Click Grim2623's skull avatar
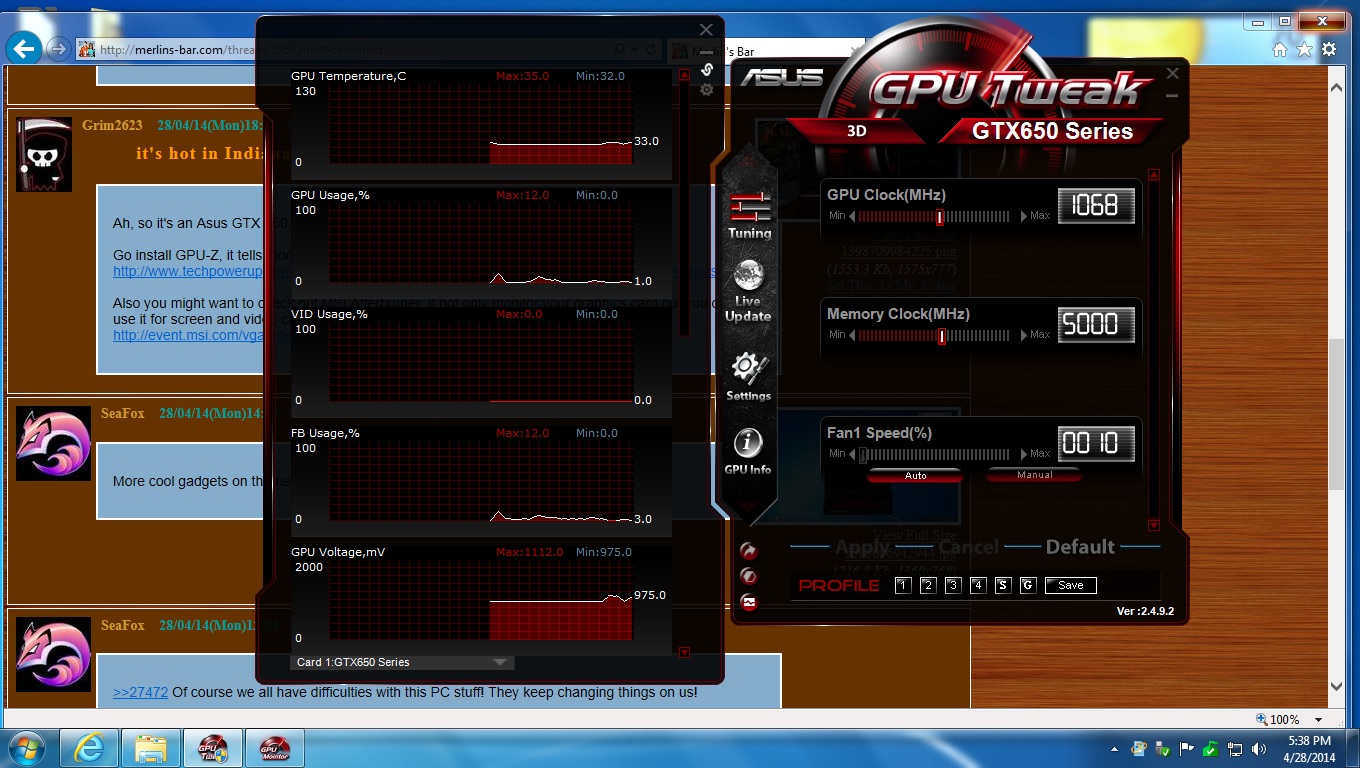1360x768 pixels. click(44, 154)
